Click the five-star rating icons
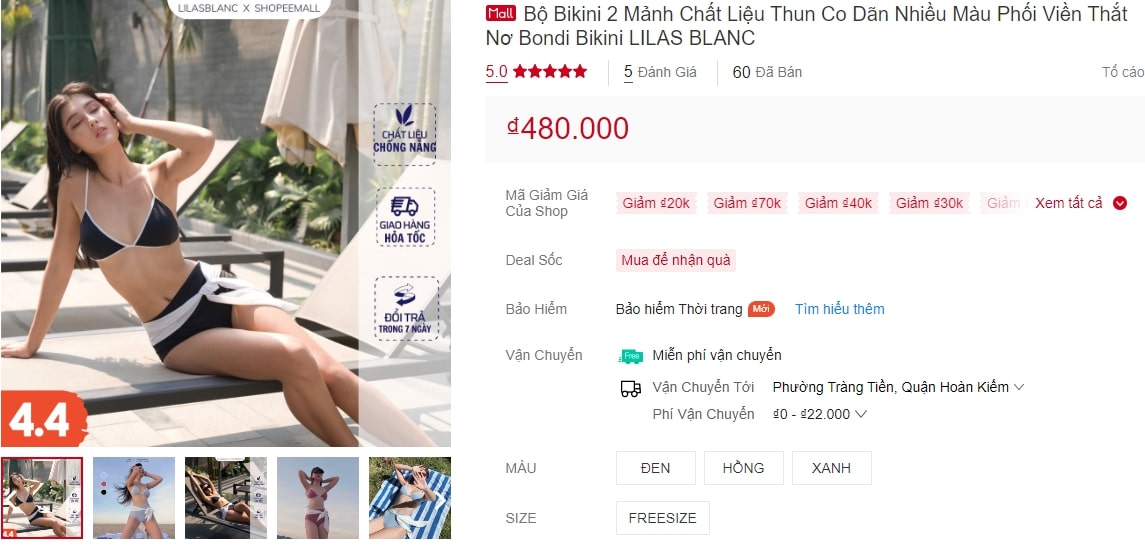The width and height of the screenshot is (1145, 554). [x=550, y=72]
